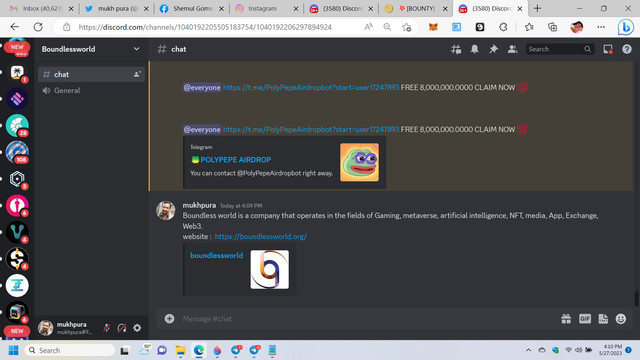This screenshot has height=360, width=640.
Task: Open the emoji picker
Action: [x=621, y=319]
